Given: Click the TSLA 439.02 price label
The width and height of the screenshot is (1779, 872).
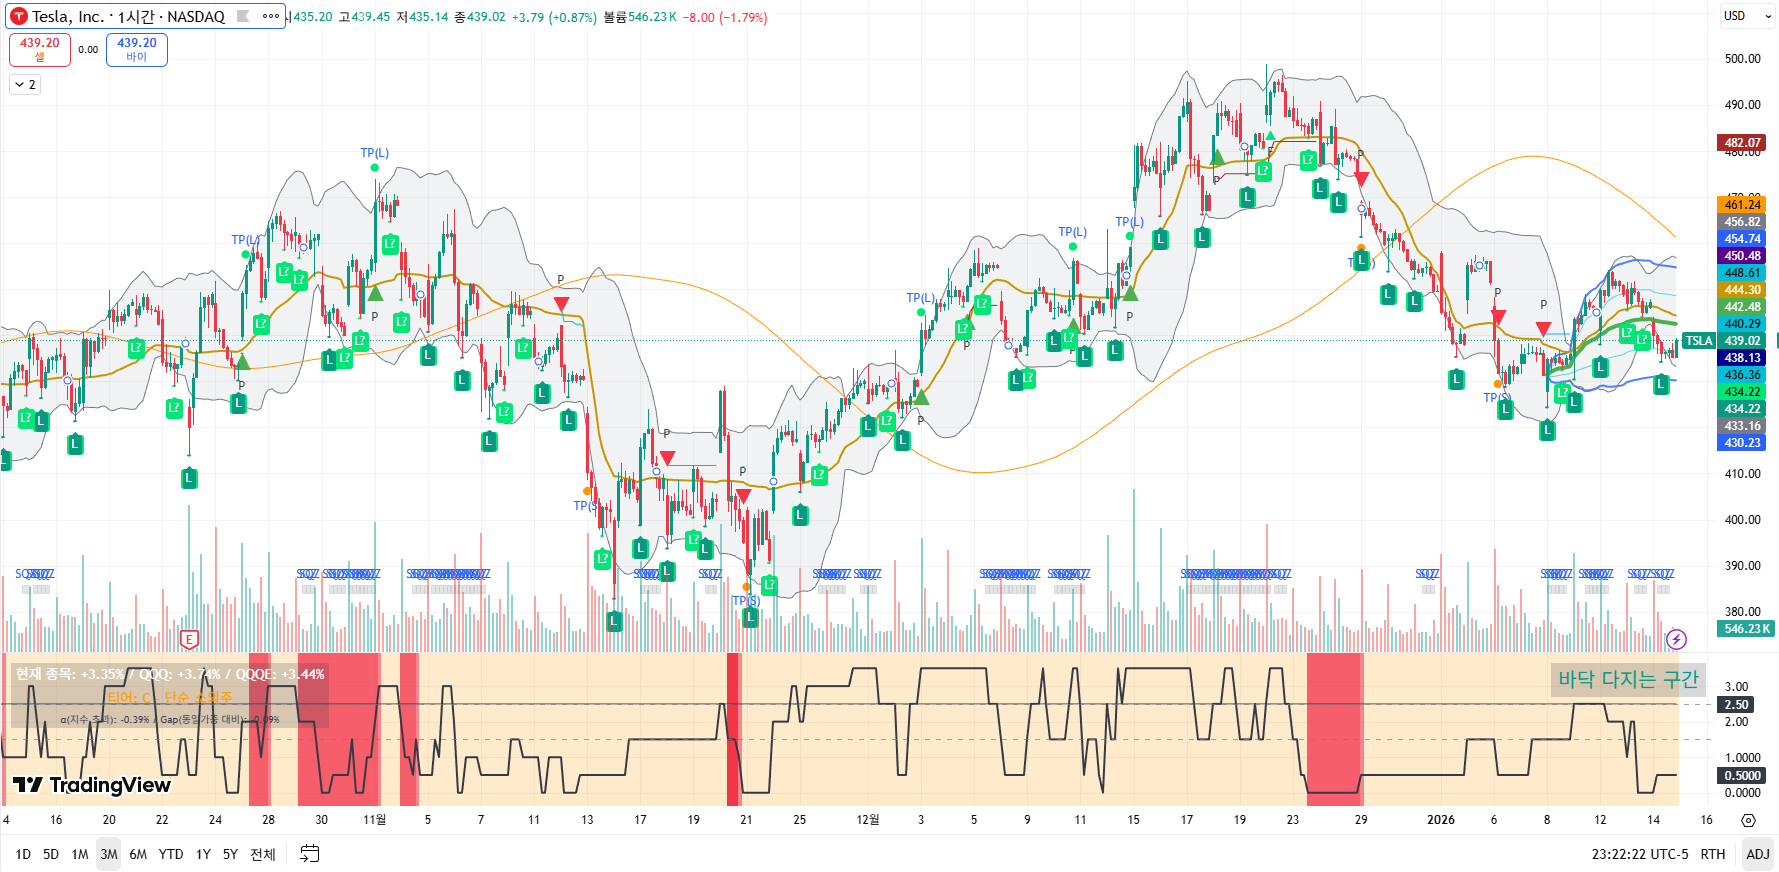Looking at the screenshot, I should (1725, 341).
